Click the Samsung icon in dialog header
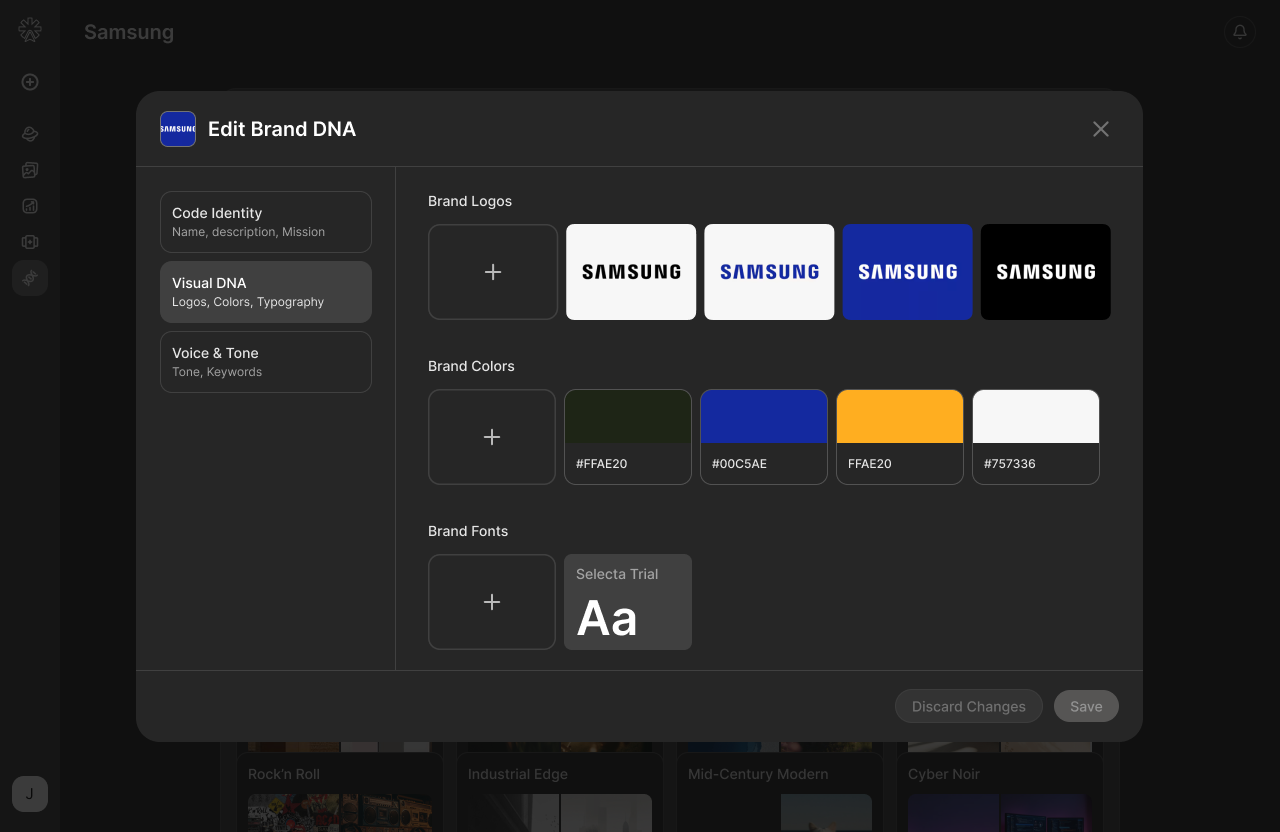 pos(178,129)
